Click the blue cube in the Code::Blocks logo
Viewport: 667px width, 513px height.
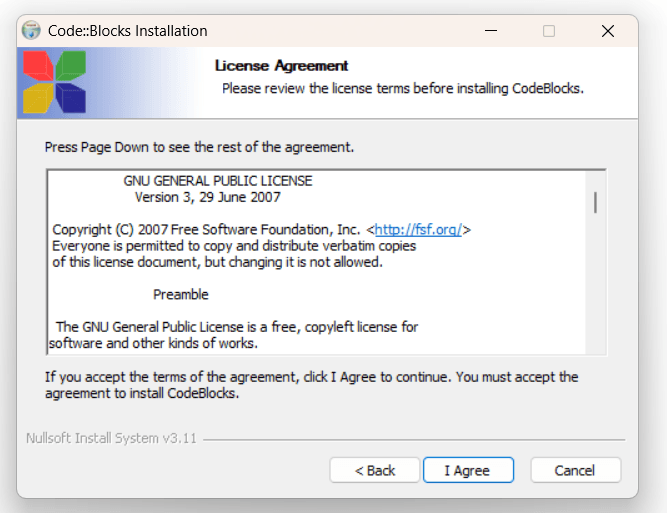pyautogui.click(x=70, y=97)
